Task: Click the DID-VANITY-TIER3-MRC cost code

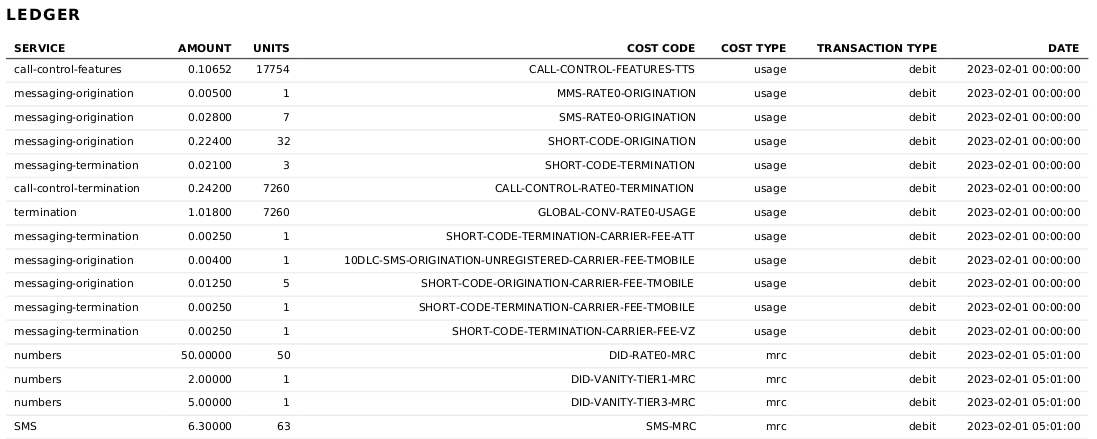Action: (633, 402)
